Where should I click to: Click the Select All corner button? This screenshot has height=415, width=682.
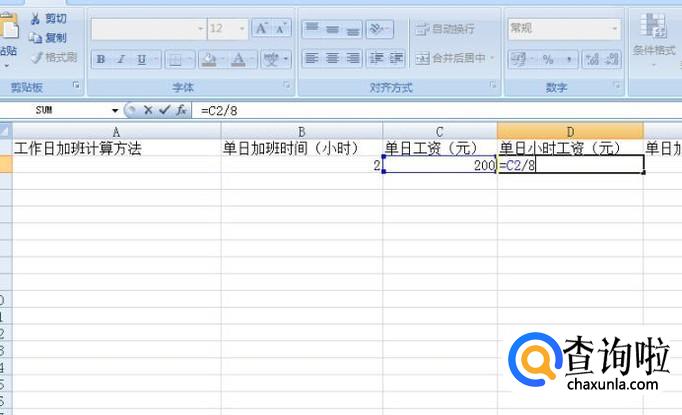(6, 131)
